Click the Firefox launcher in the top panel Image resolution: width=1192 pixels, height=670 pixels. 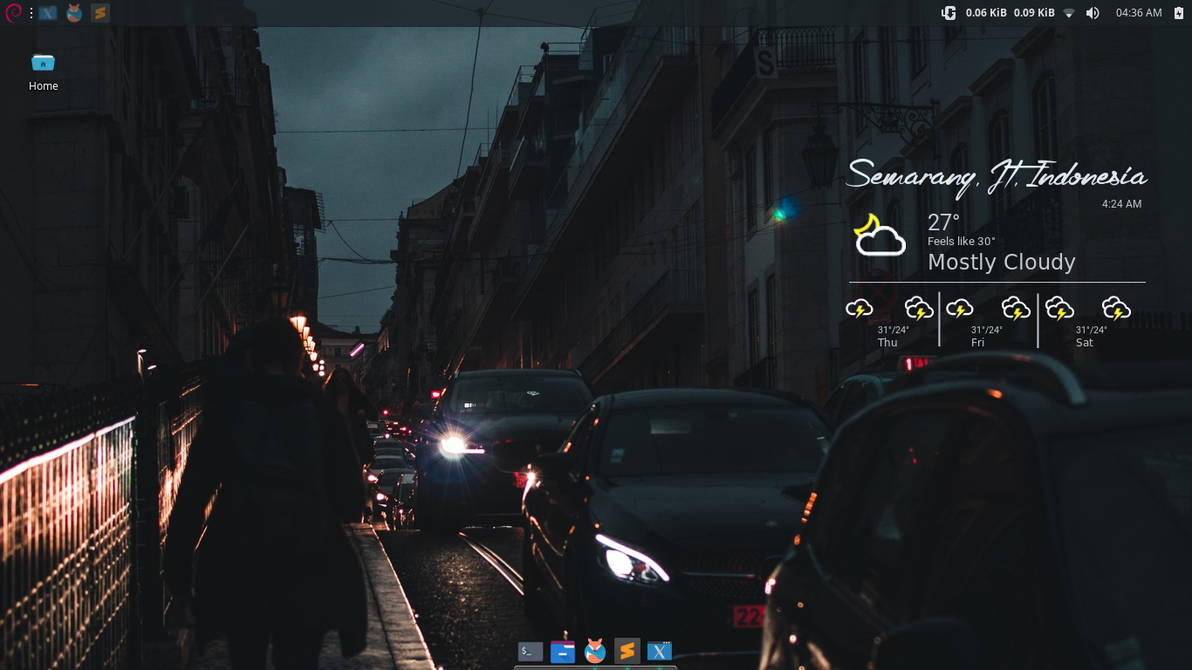pyautogui.click(x=74, y=13)
